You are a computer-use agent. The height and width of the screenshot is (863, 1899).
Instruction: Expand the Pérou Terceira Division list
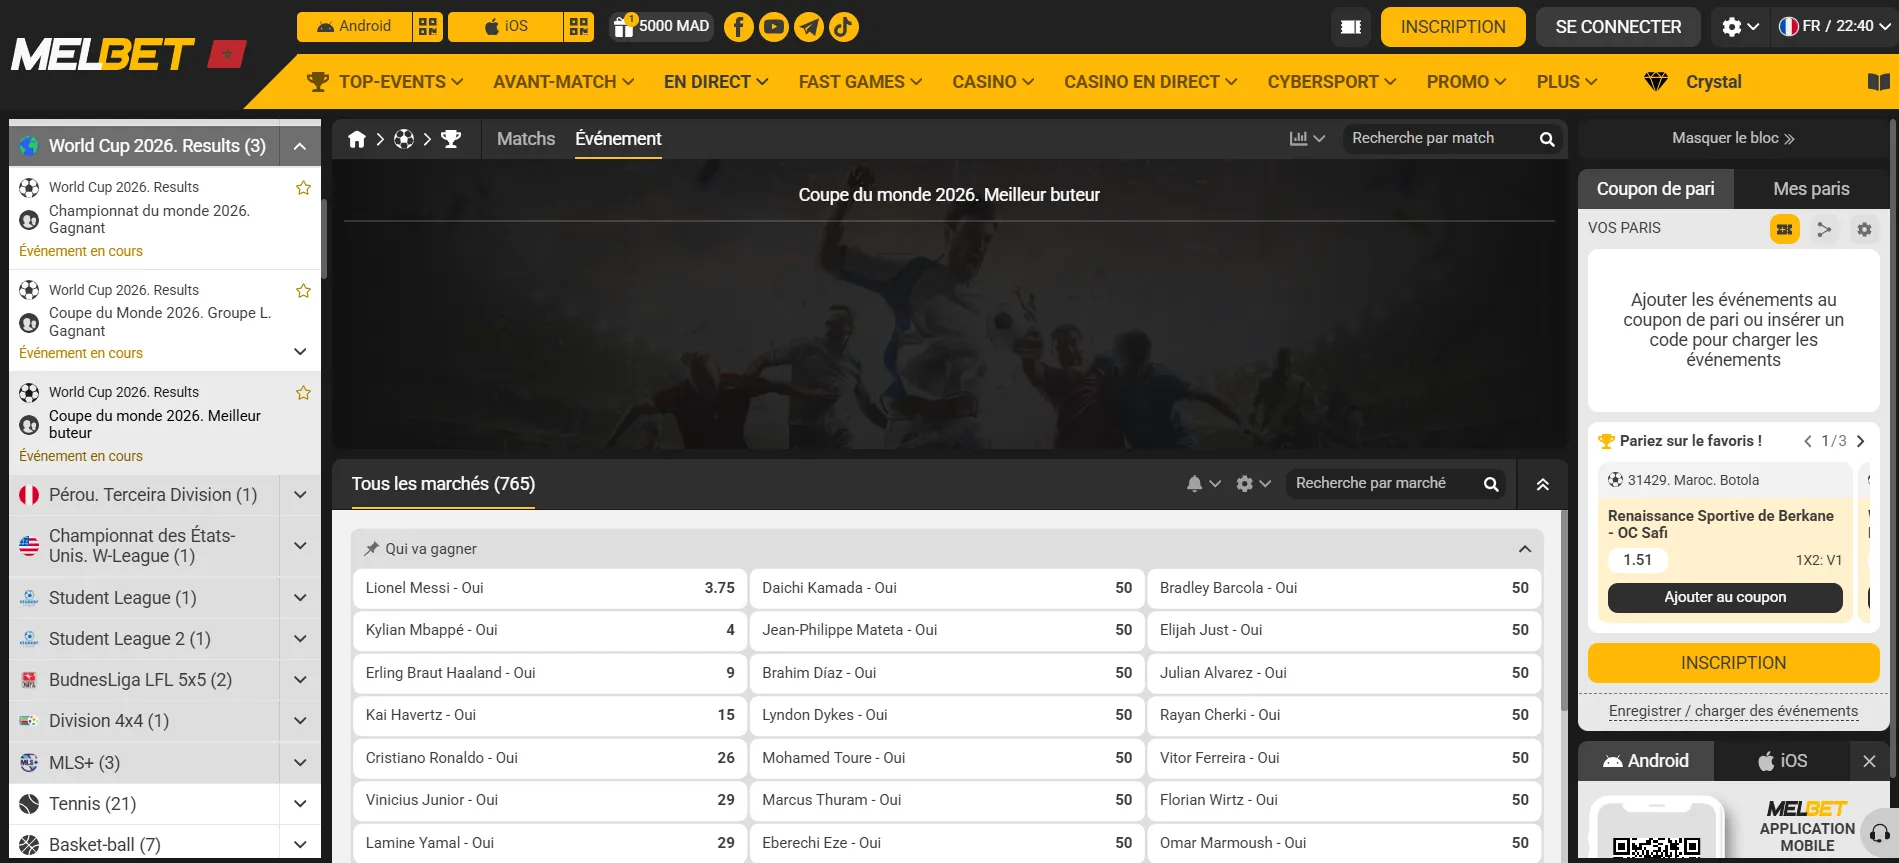[x=300, y=494]
